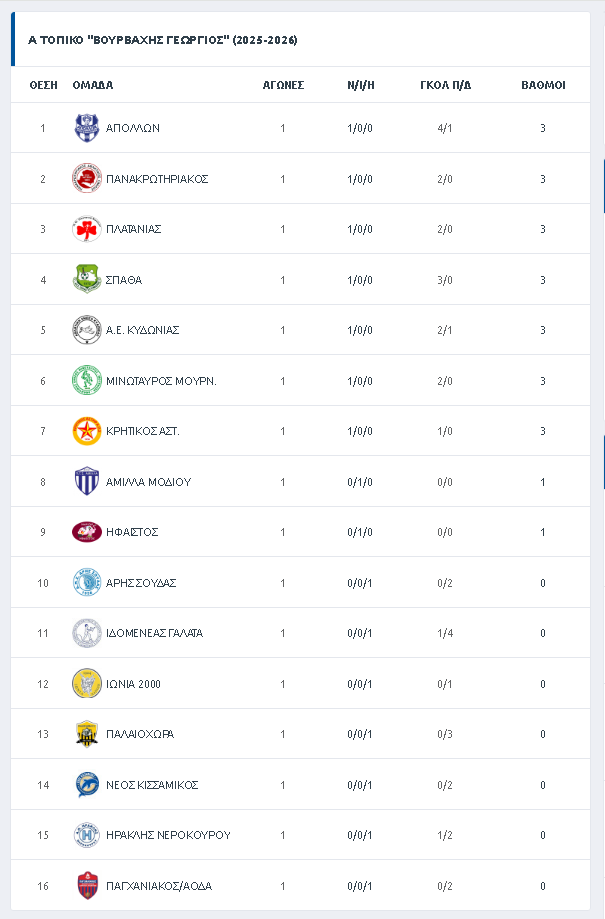Open the ΠΑΓΧΑΝΙΑΚΟΣ/ΑΟΔΑ team link
This screenshot has height=919, width=605.
click(x=158, y=886)
